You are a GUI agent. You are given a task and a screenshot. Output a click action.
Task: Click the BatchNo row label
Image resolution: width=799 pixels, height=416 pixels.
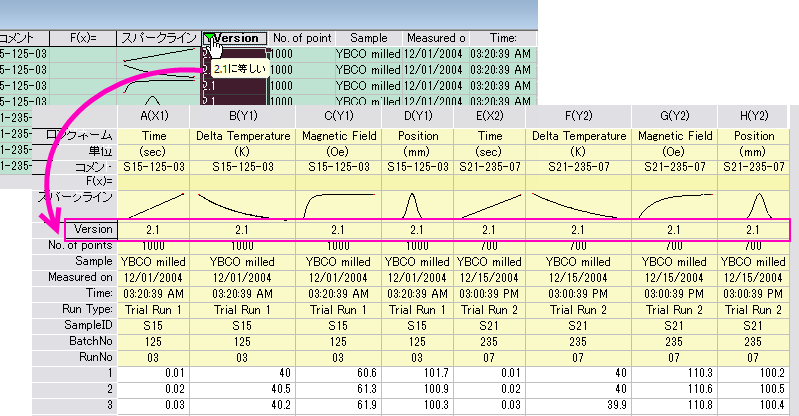[75, 341]
